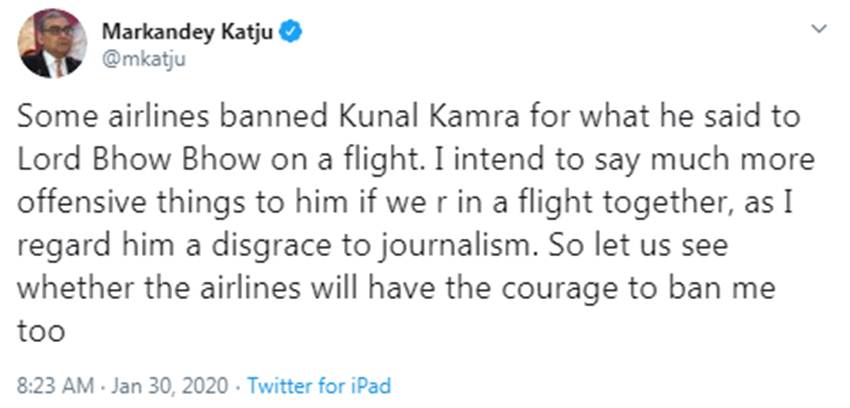Viewport: 850px width, 408px height.
Task: Click the blue verified badge
Action: click(x=290, y=32)
